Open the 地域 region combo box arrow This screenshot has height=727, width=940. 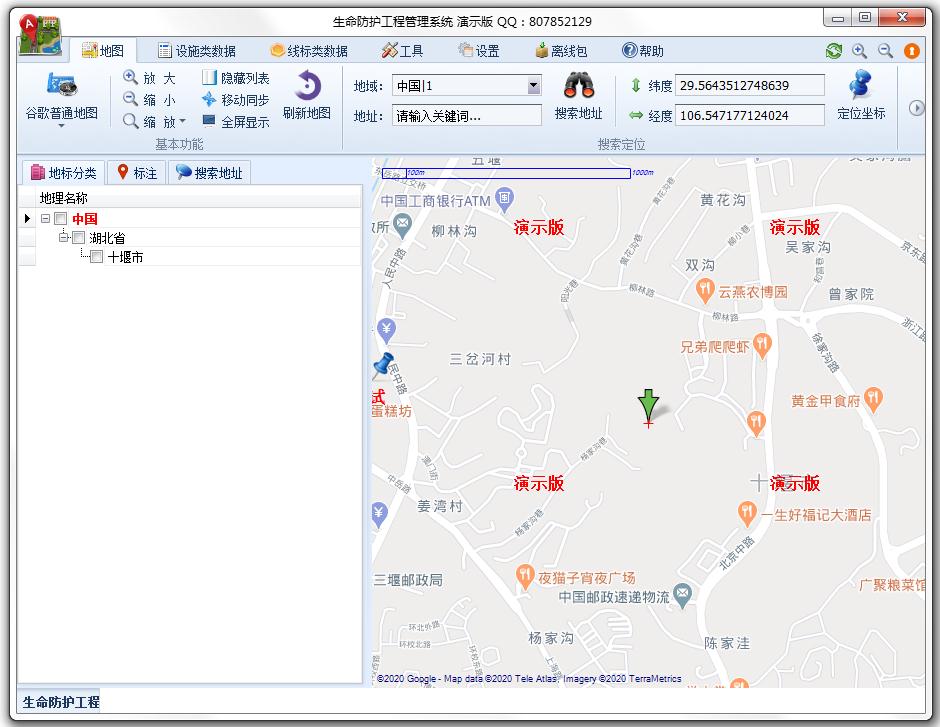tap(534, 86)
